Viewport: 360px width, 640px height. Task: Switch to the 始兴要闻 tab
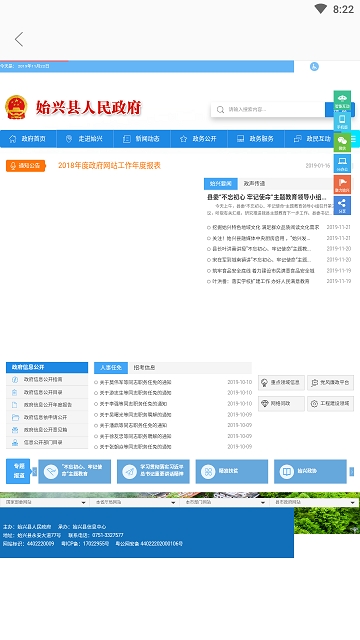coord(220,184)
